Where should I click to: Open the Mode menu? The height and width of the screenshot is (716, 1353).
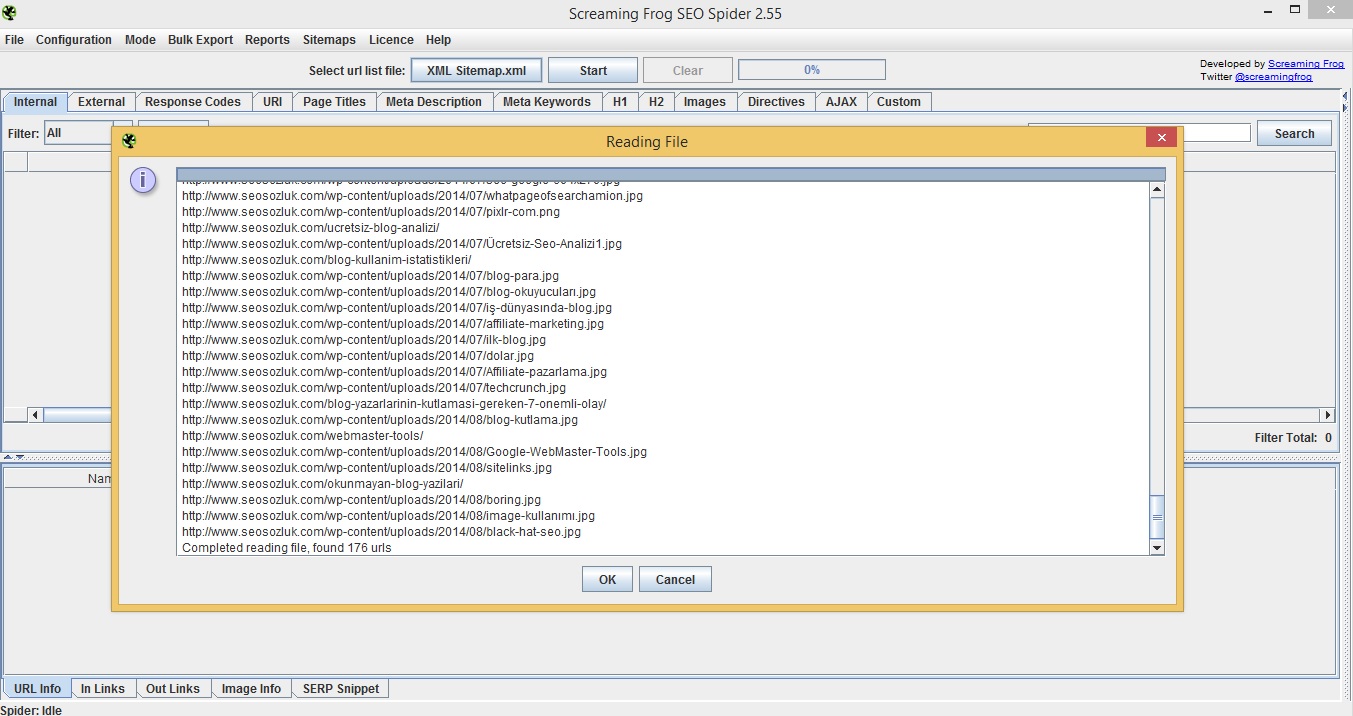[140, 40]
